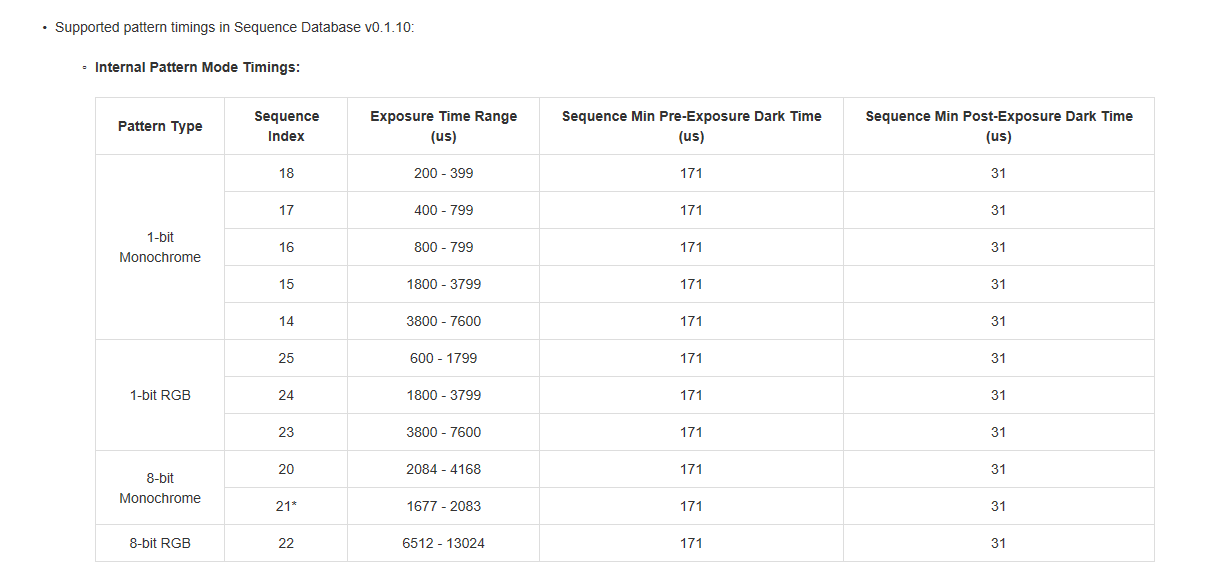1224x575 pixels.
Task: Click the exposure range cell 600 - 1799
Action: click(443, 358)
